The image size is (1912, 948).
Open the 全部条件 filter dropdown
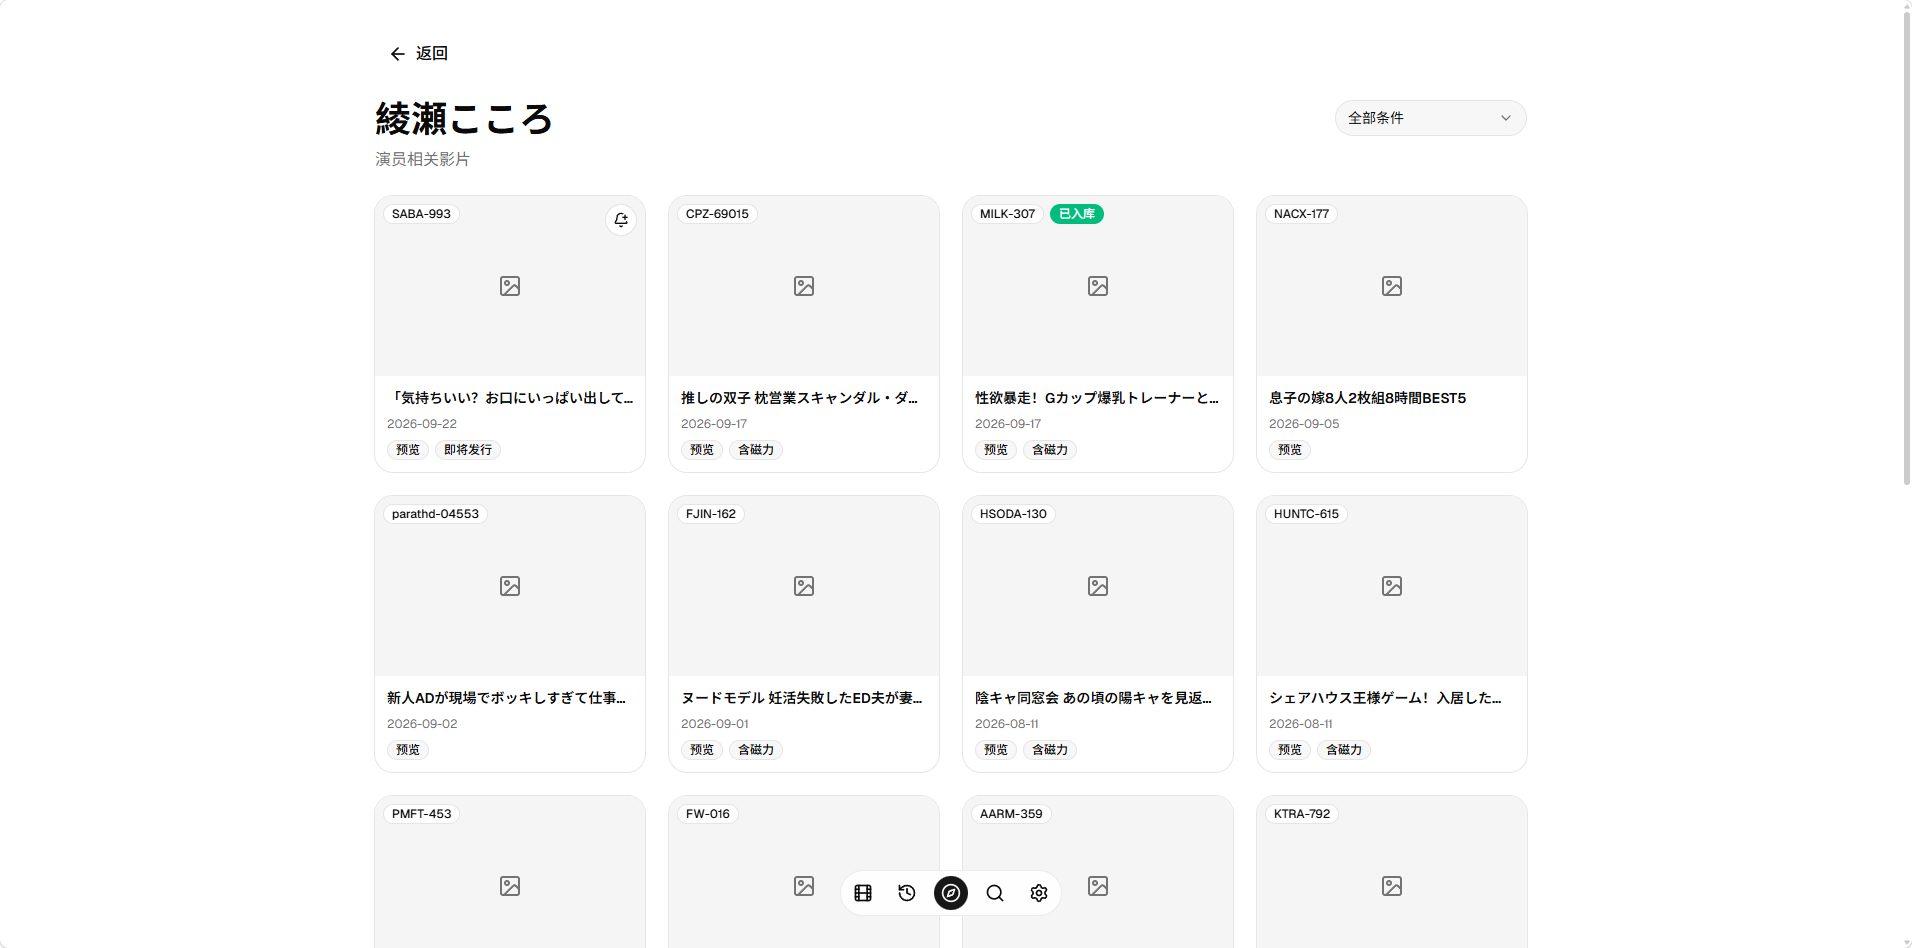click(x=1430, y=118)
